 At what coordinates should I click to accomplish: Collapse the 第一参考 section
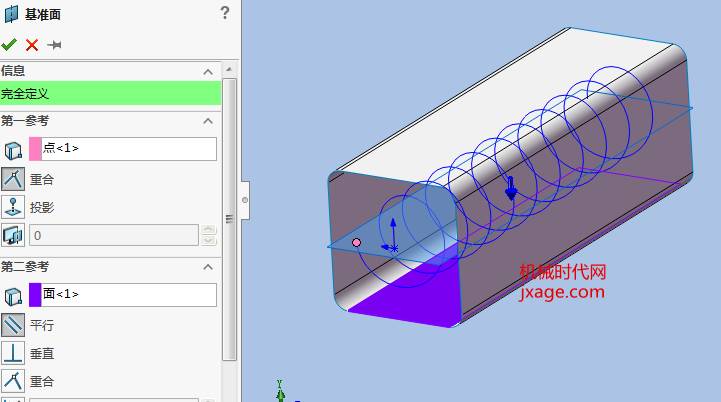tap(208, 121)
